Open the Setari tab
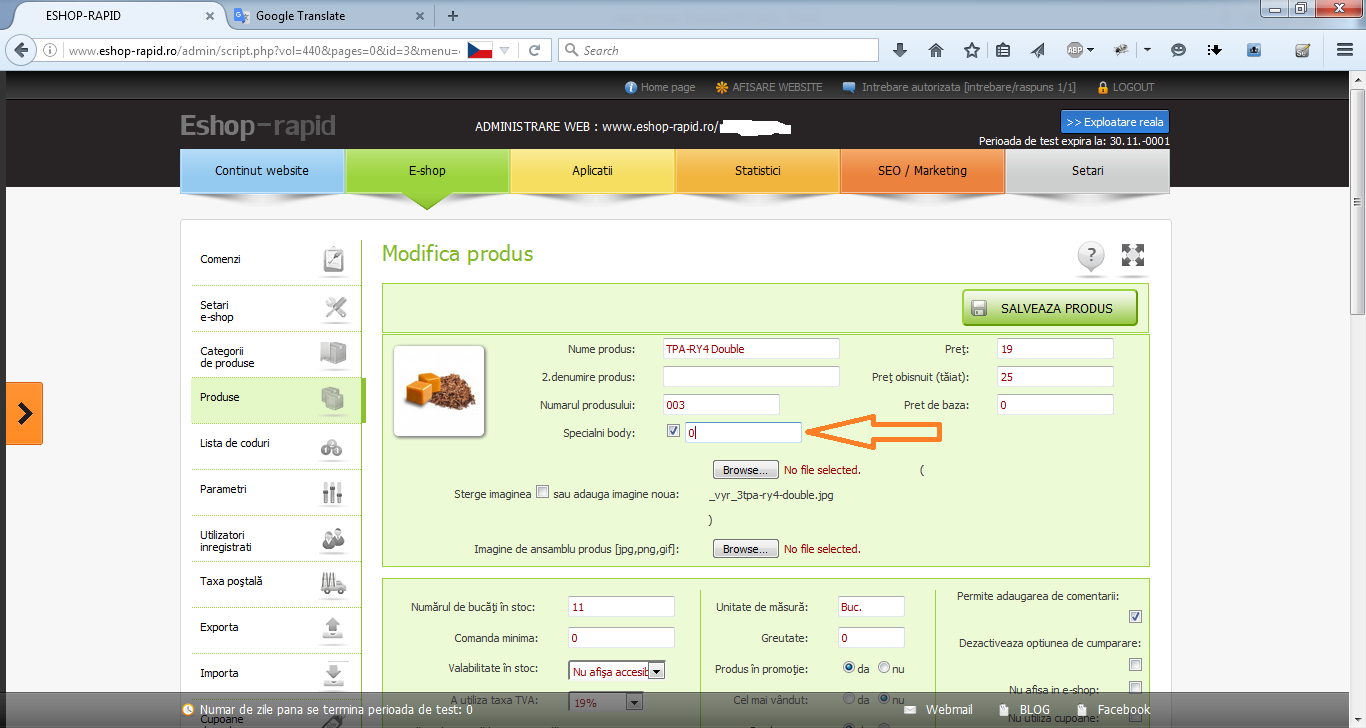Image resolution: width=1366 pixels, height=728 pixels. pos(1087,171)
